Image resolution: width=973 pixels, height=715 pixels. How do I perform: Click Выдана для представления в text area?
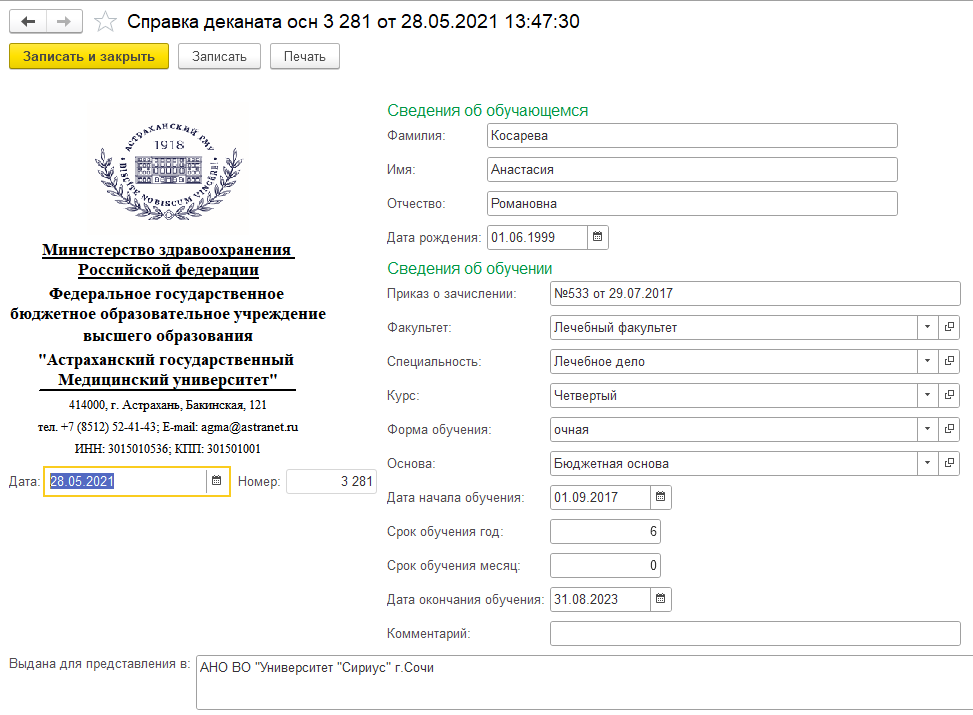click(x=585, y=682)
